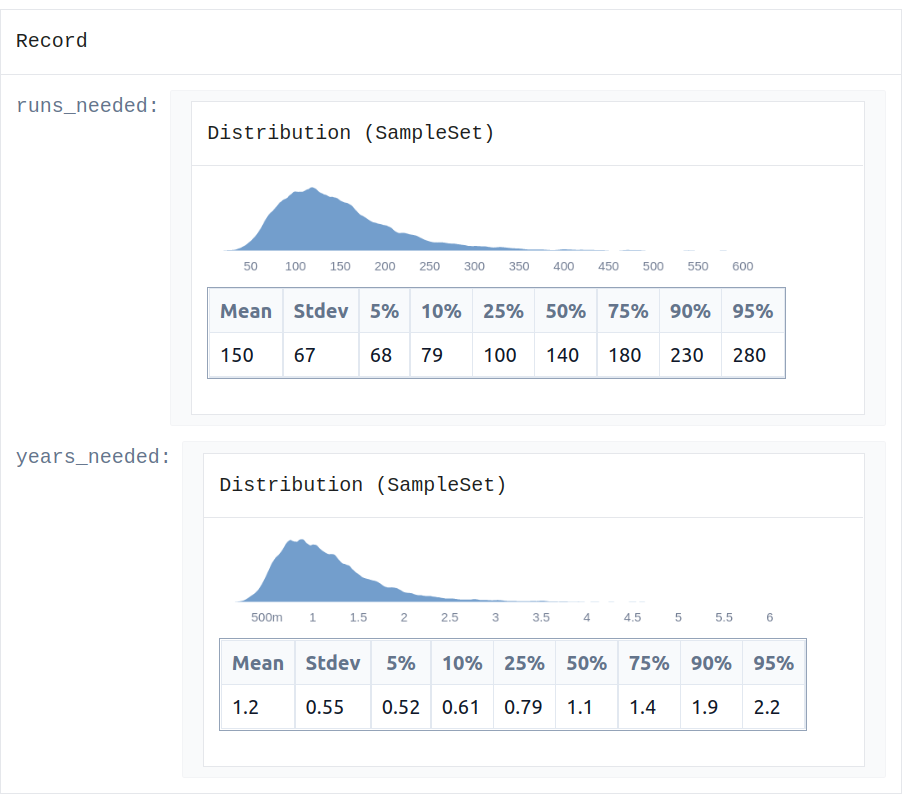Screen dimensions: 912x801
Task: Select the runs_needed field label
Action: pos(87,106)
